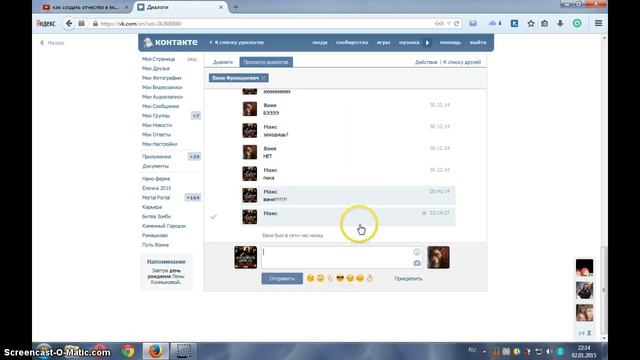Open игры in VK header
This screenshot has height=360, width=640.
[x=383, y=42]
